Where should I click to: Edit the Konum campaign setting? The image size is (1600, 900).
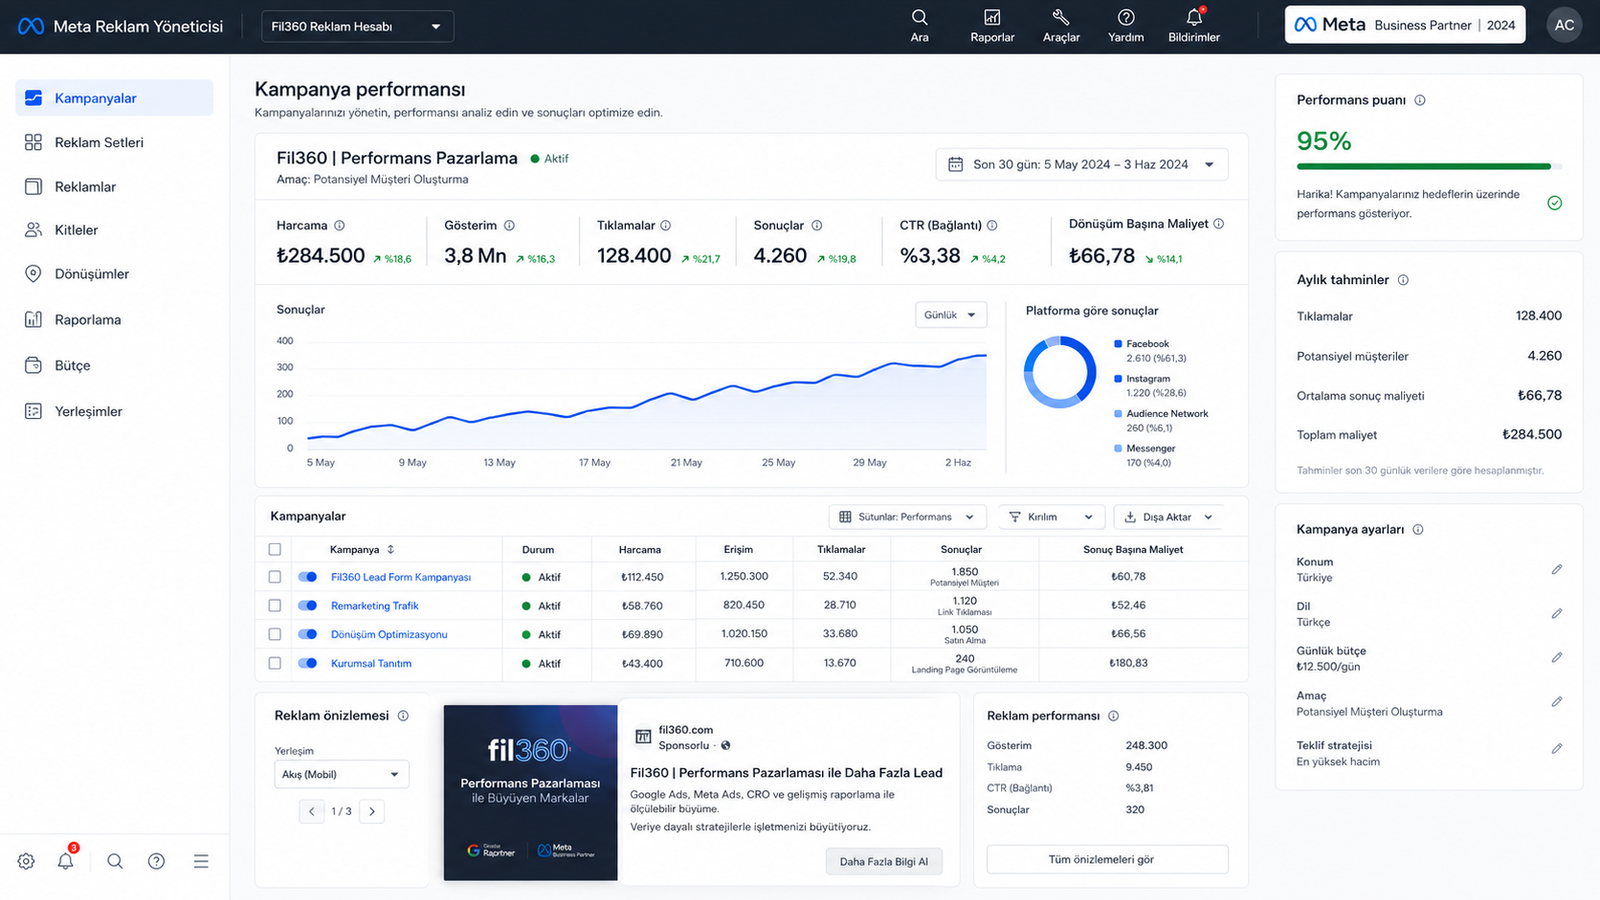[x=1557, y=569]
